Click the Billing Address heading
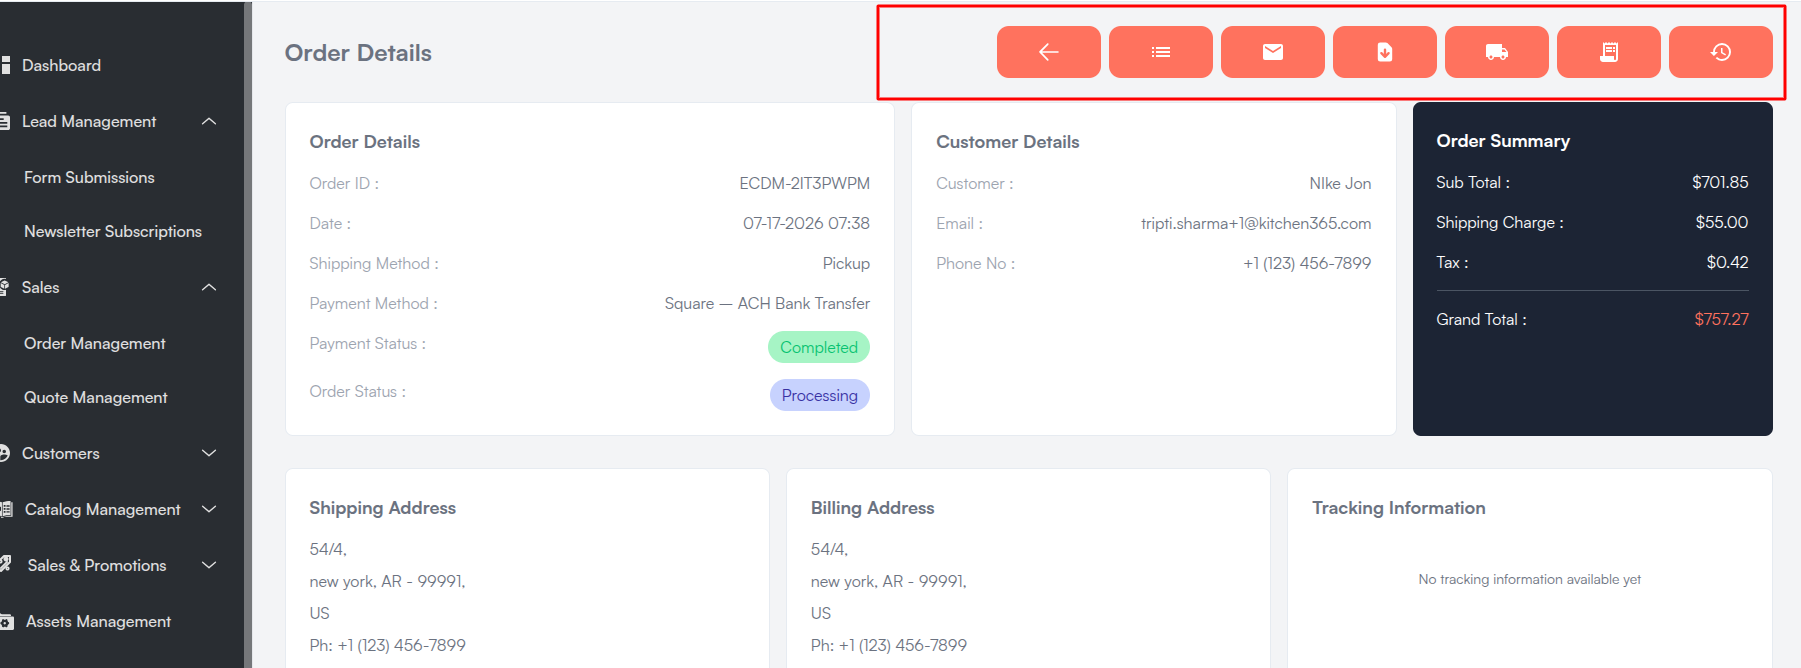Image resolution: width=1801 pixels, height=668 pixels. pyautogui.click(x=872, y=508)
